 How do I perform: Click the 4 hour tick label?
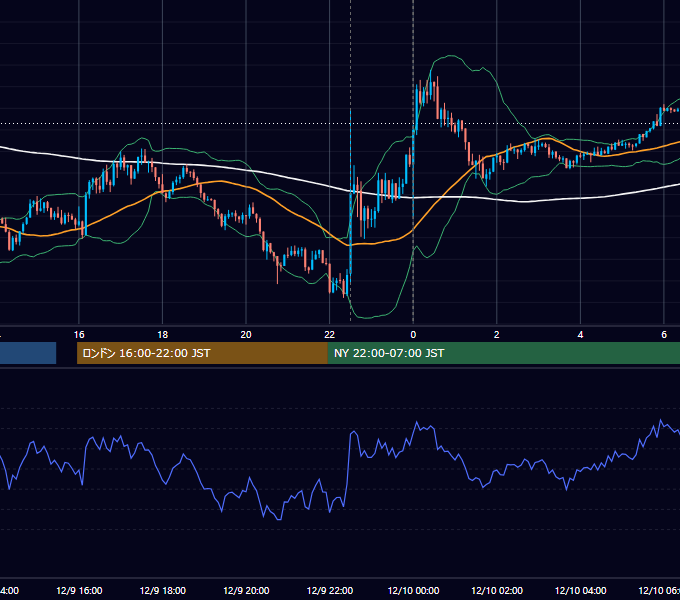[580, 334]
